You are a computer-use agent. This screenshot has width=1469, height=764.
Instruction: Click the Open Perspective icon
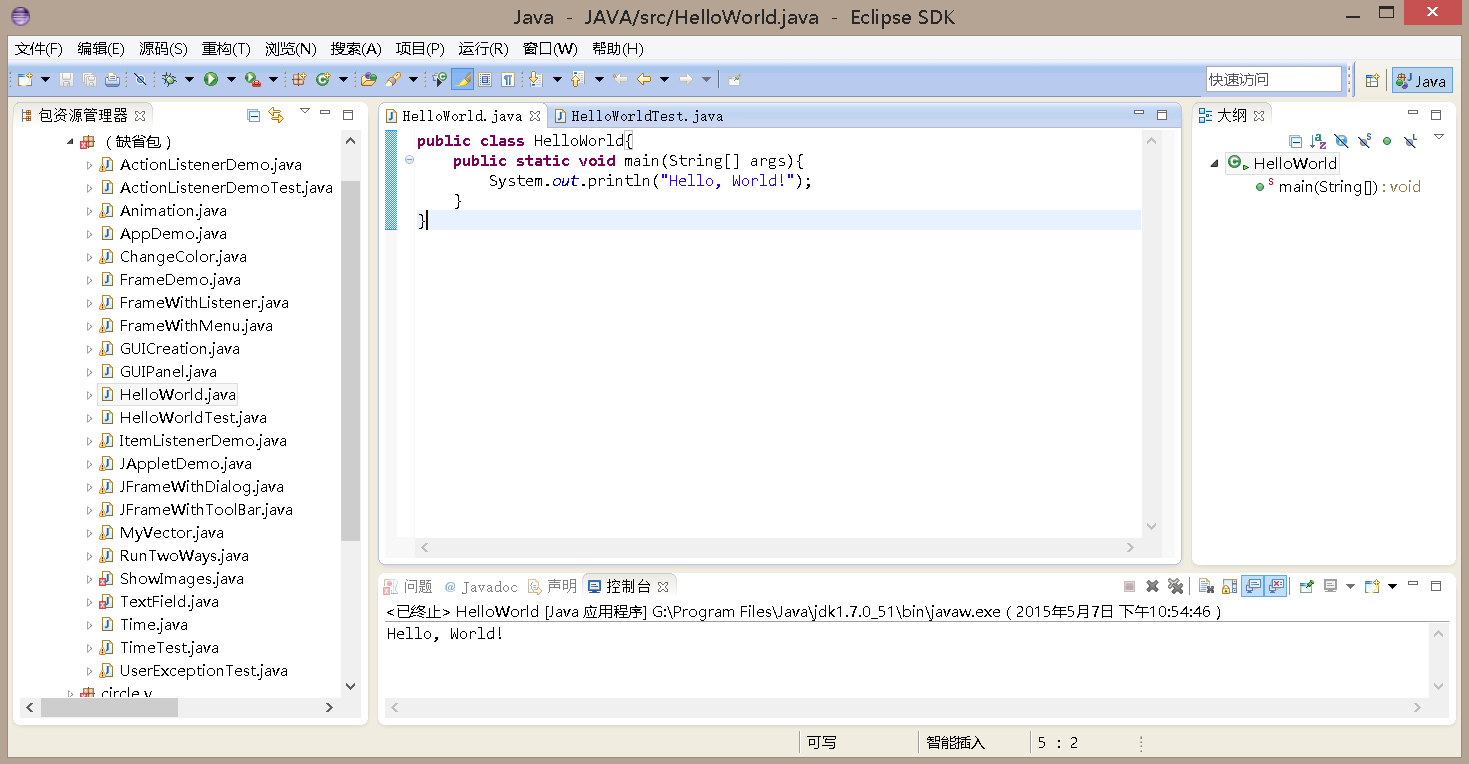[1373, 81]
